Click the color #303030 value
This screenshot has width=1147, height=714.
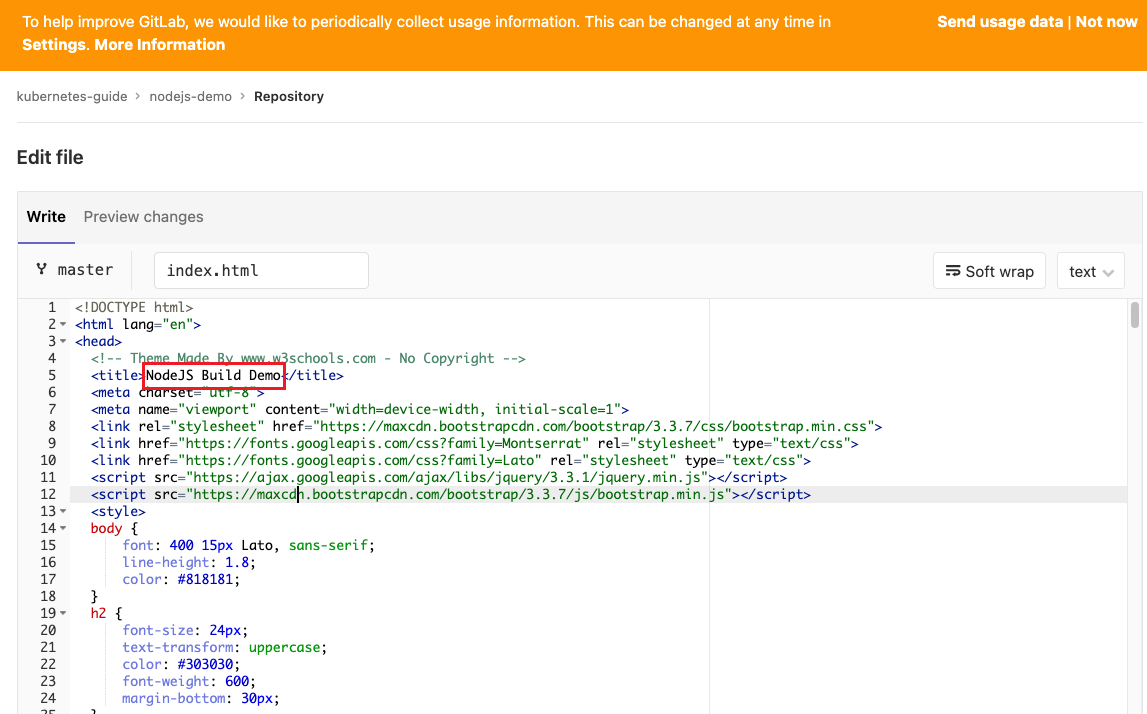coord(205,664)
